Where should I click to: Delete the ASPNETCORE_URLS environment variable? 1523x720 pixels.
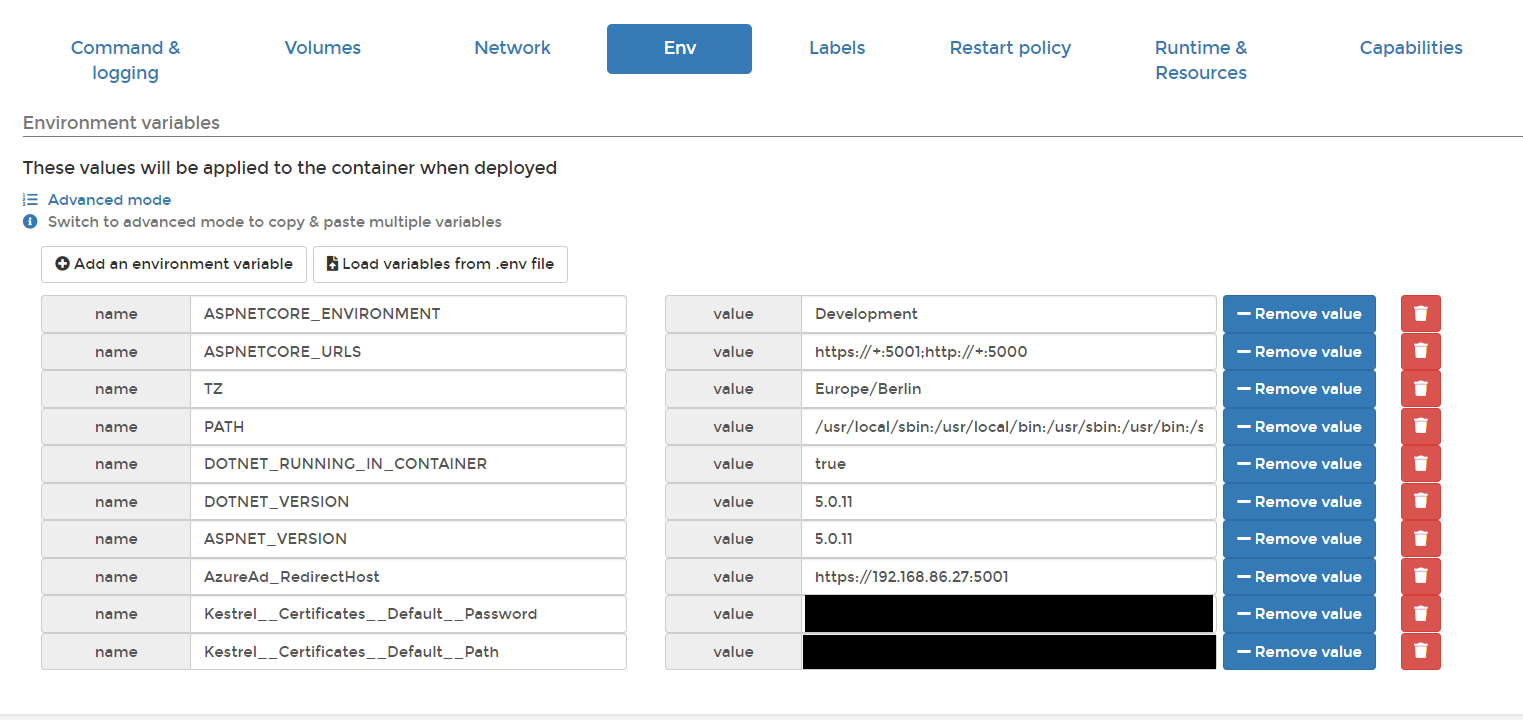1420,351
